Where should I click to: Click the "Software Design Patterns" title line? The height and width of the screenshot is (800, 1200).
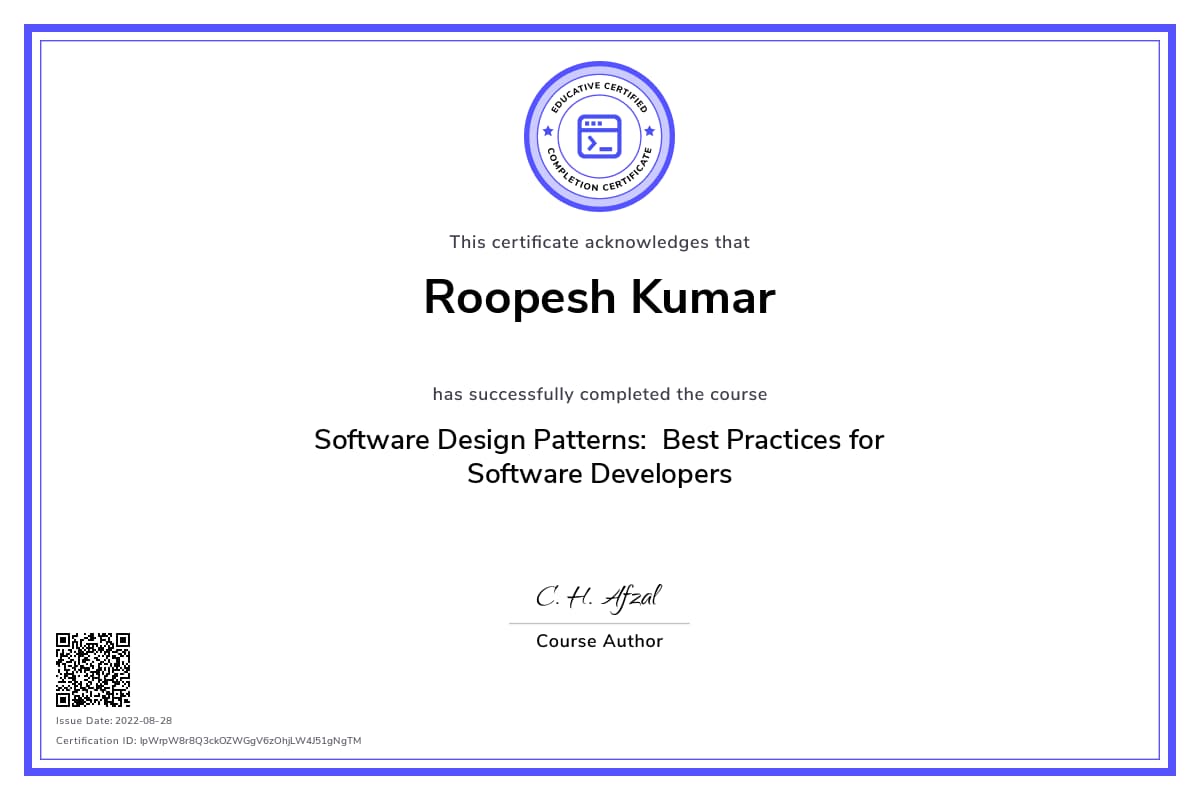tap(599, 439)
